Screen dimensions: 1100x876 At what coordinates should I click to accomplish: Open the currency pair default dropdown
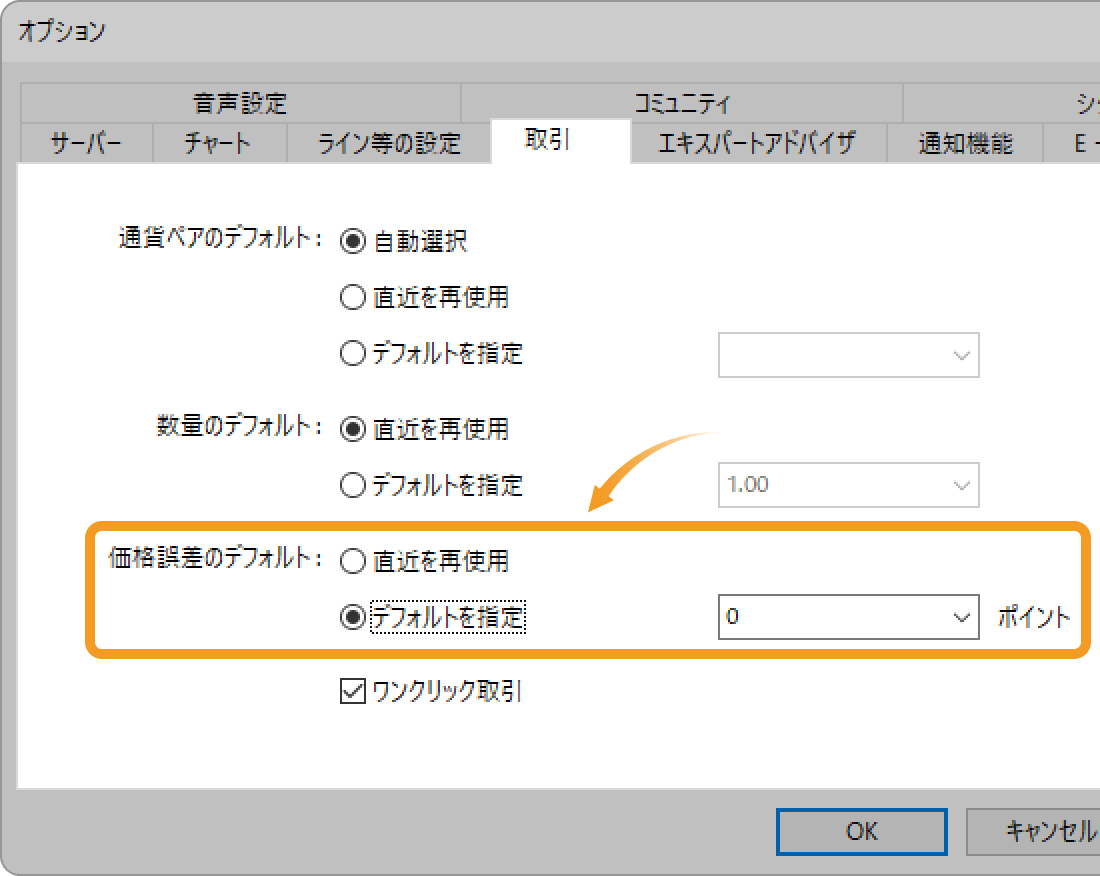coord(848,355)
